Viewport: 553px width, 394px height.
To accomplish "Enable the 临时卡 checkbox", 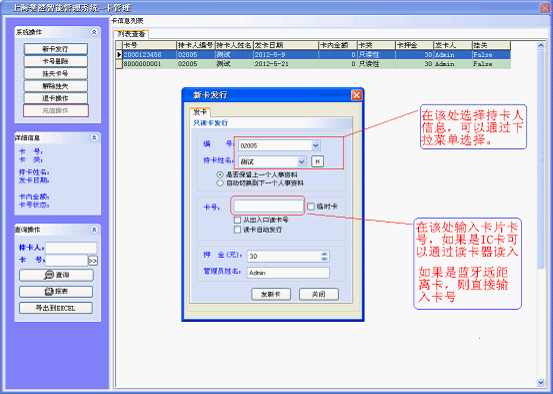I will (311, 206).
